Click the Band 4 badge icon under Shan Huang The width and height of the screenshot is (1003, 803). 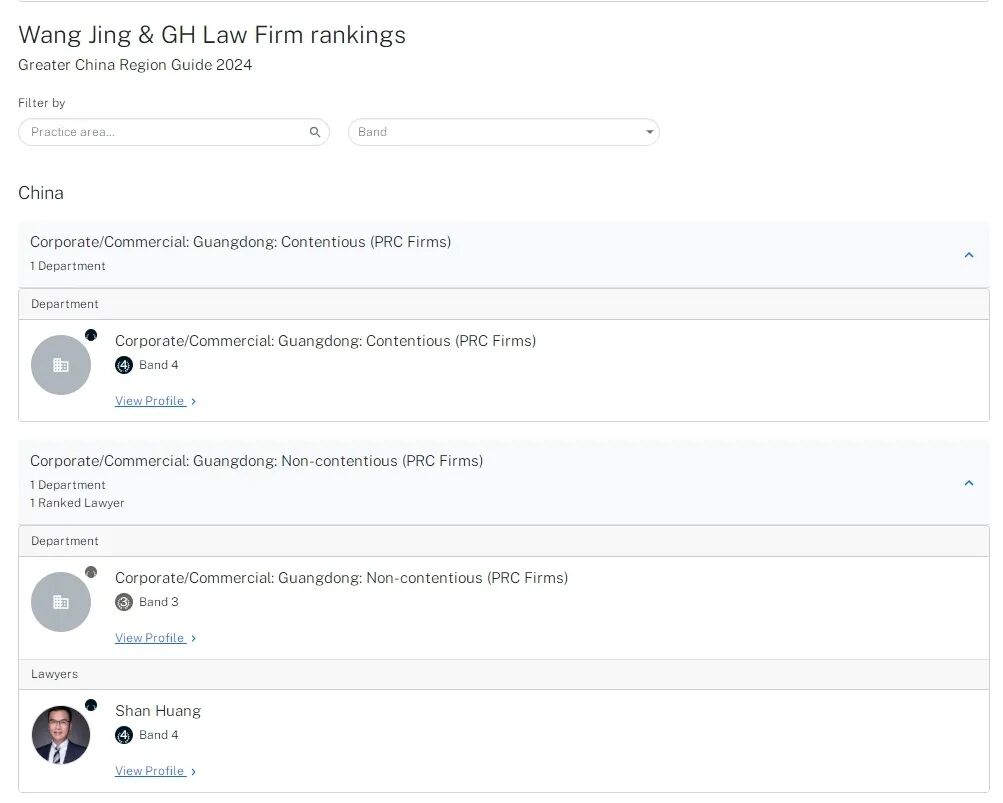point(123,735)
